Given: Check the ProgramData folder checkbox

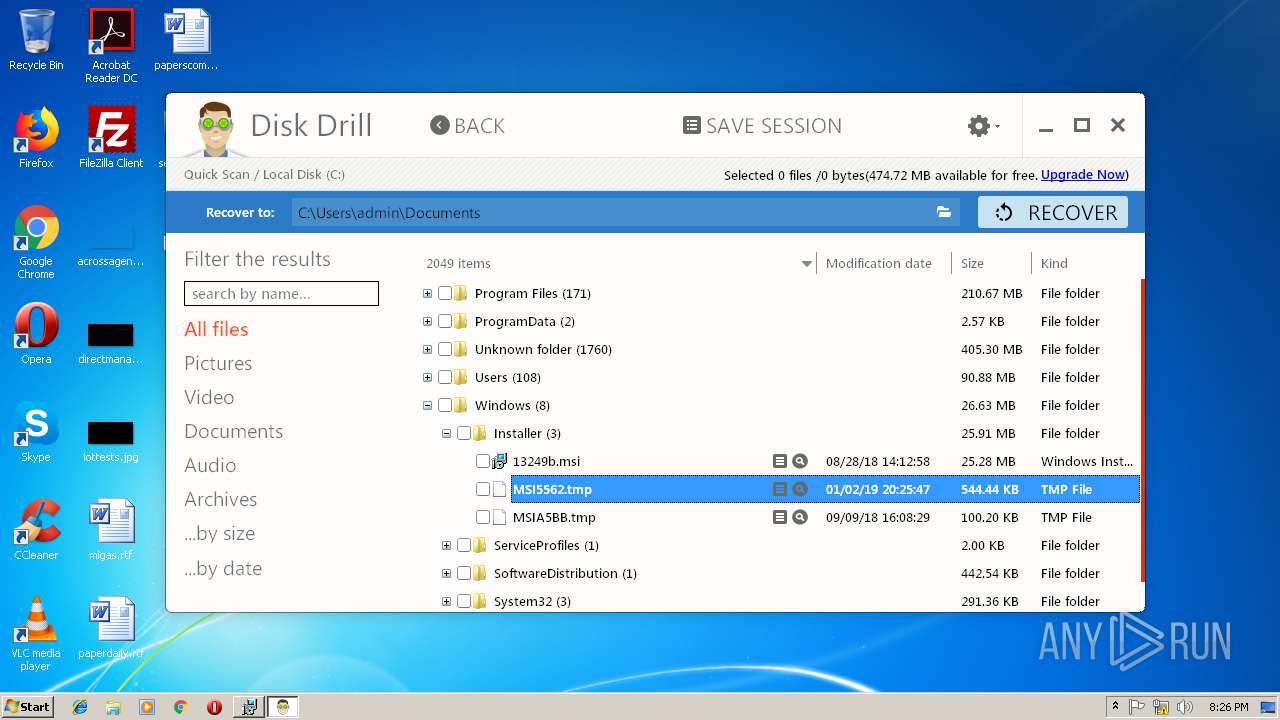Looking at the screenshot, I should pos(445,321).
